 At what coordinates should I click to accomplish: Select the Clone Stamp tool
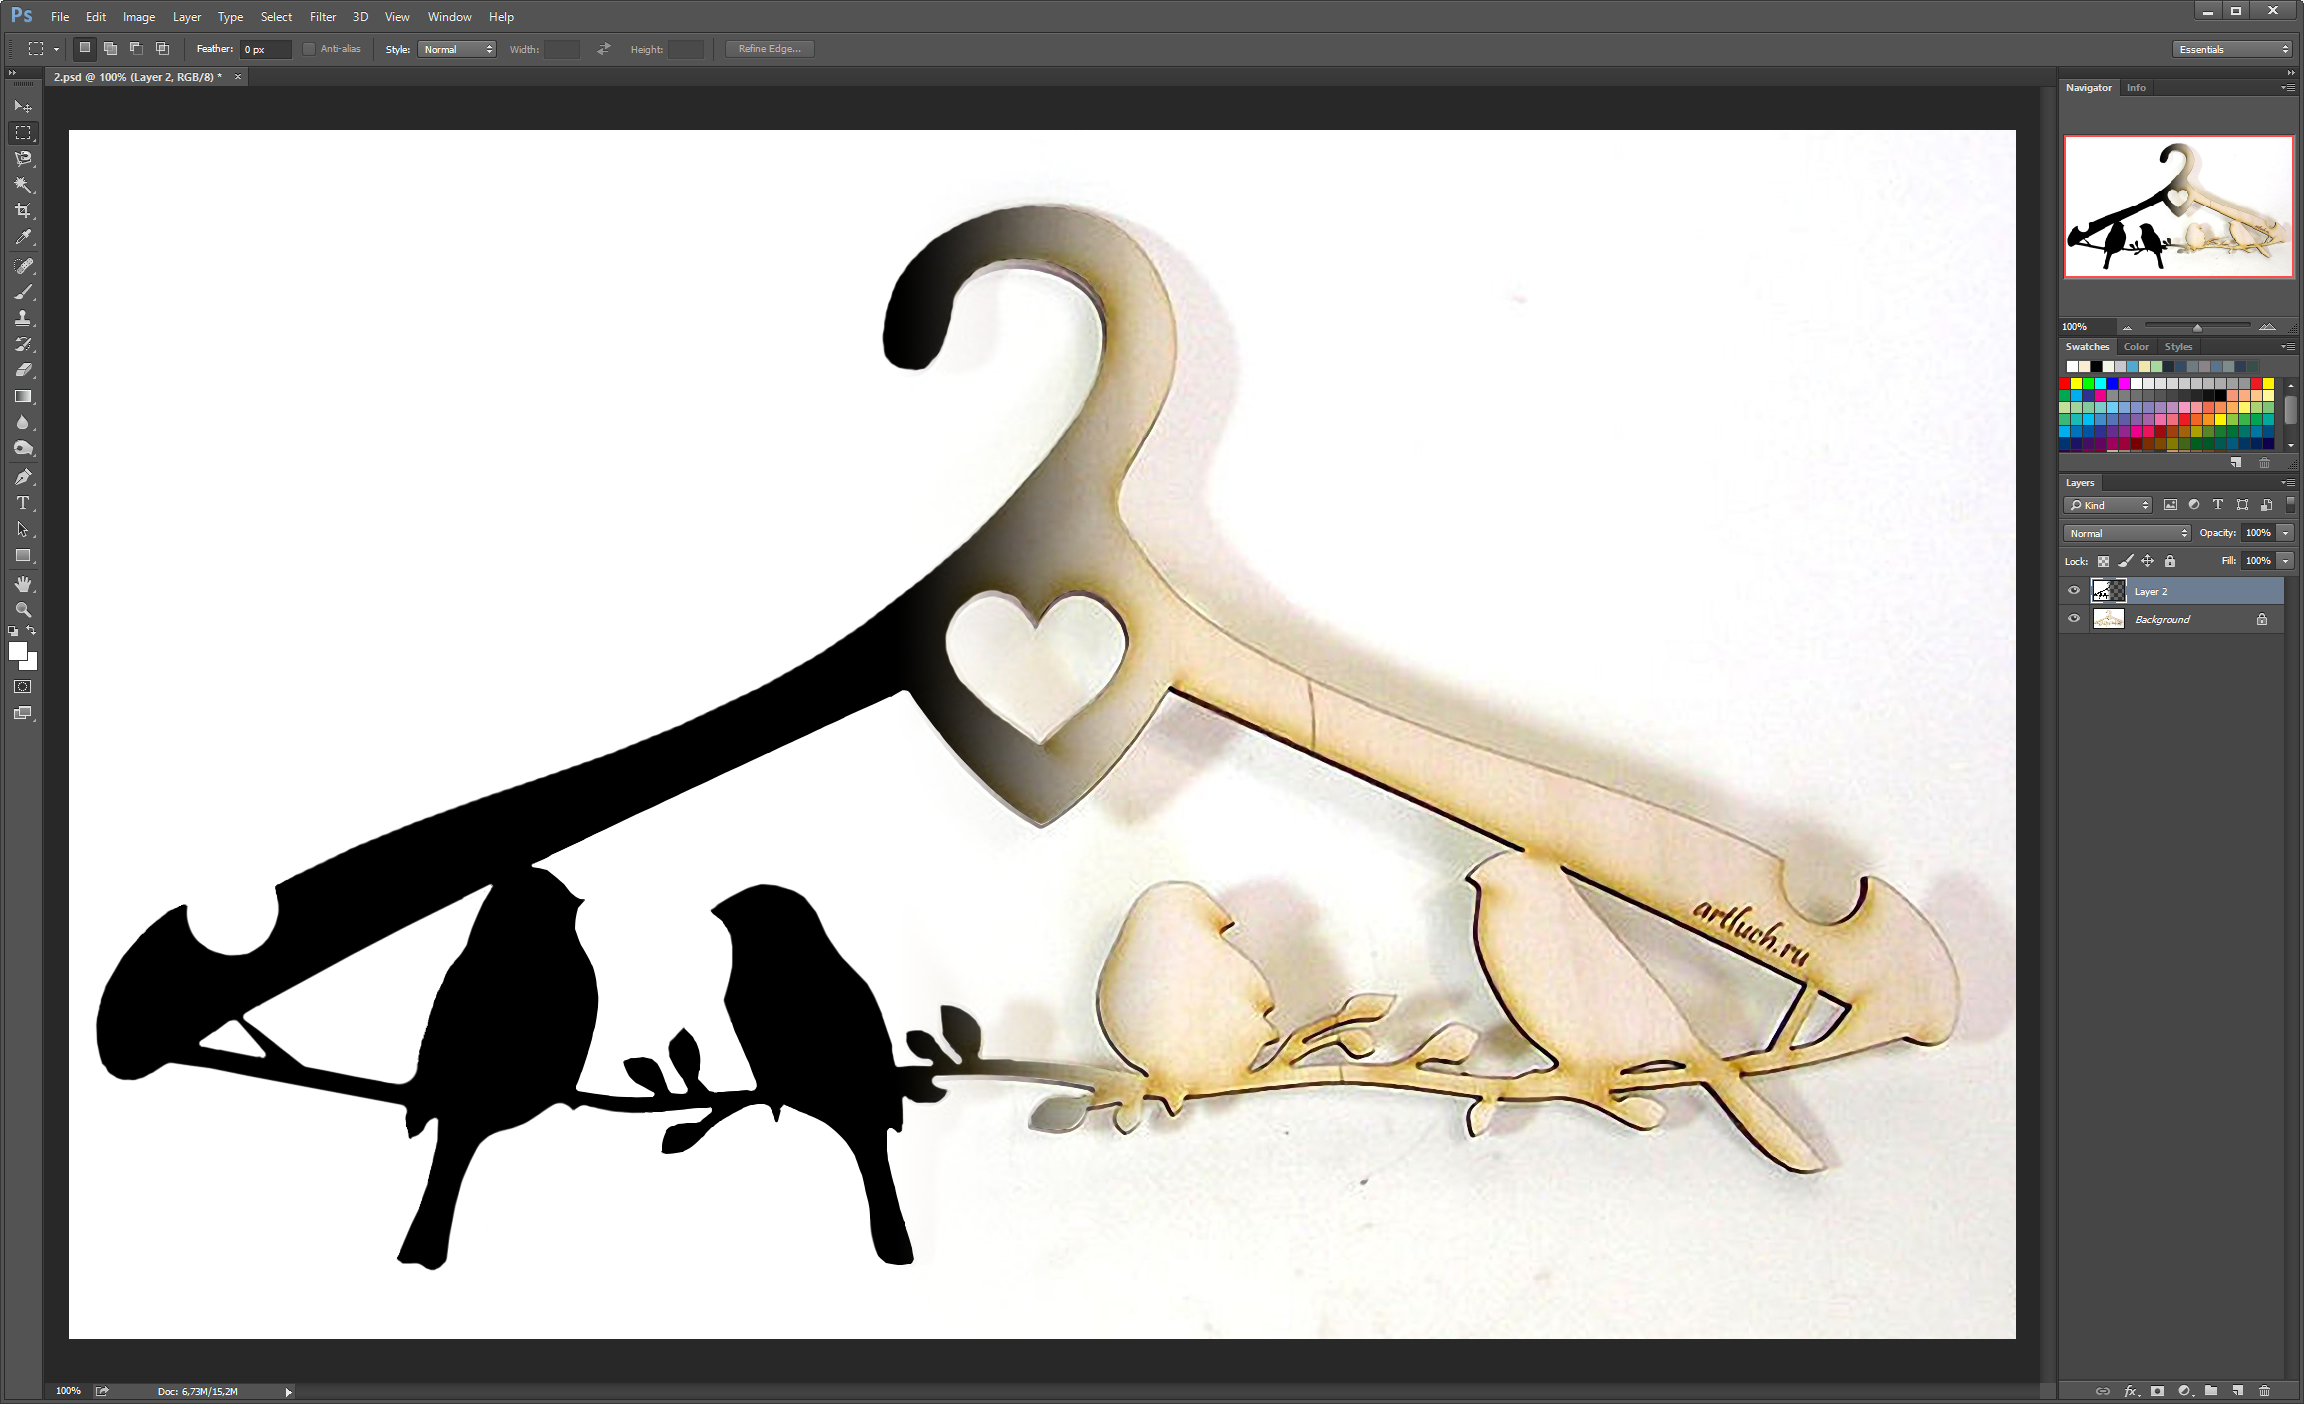(x=23, y=318)
